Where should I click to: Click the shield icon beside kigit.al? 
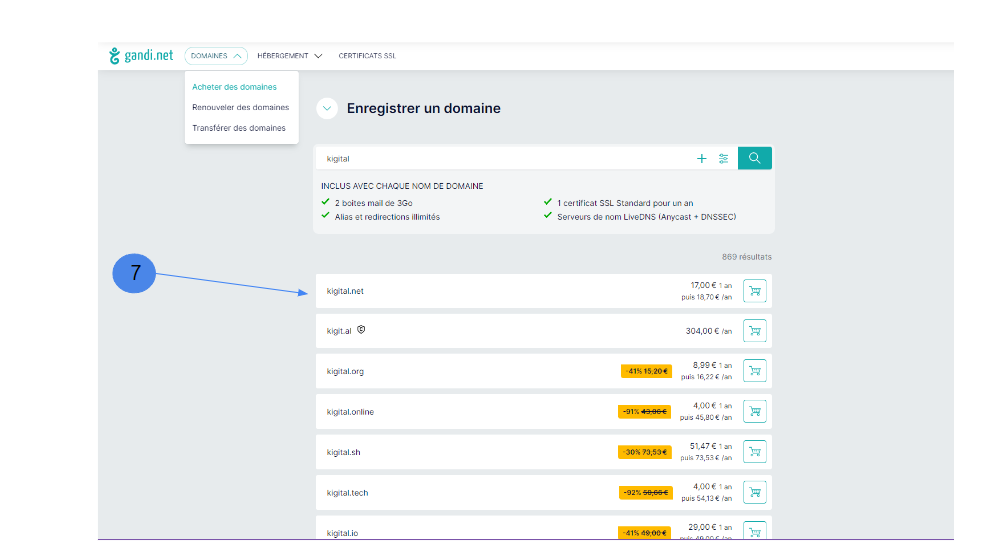pyautogui.click(x=362, y=330)
